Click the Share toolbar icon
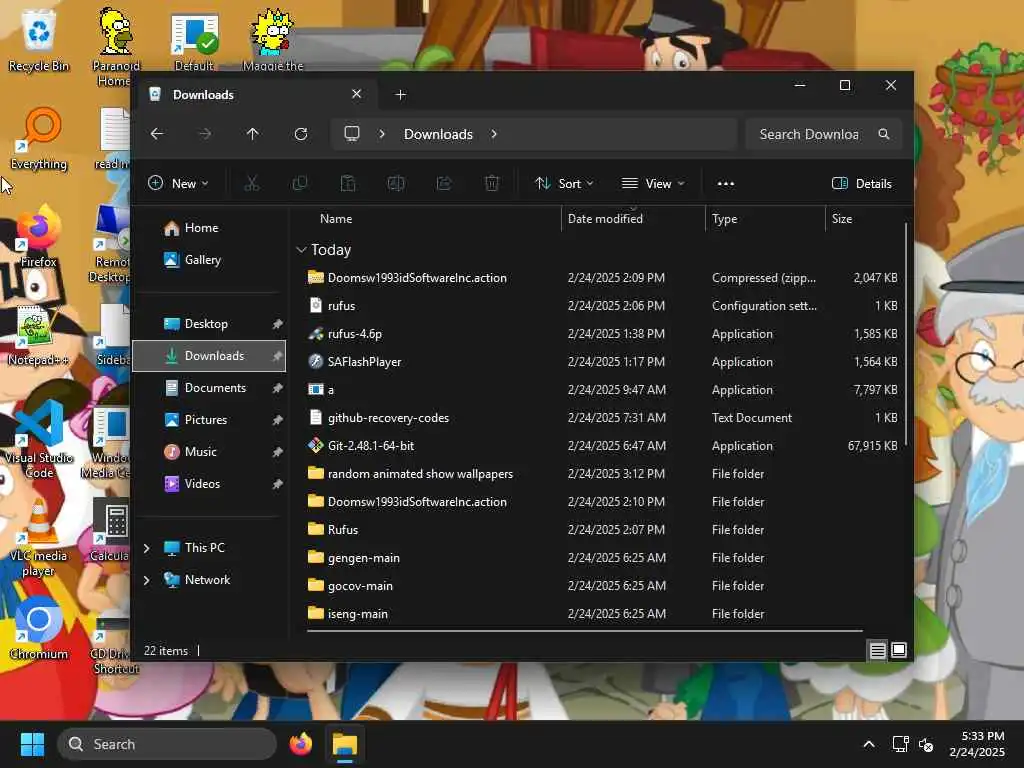1024x768 pixels. 444,184
